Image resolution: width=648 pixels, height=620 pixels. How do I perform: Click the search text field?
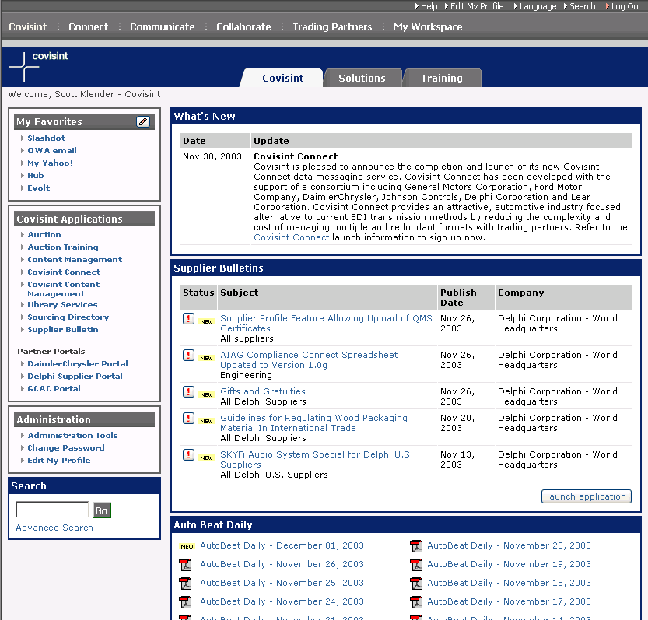tap(52, 510)
